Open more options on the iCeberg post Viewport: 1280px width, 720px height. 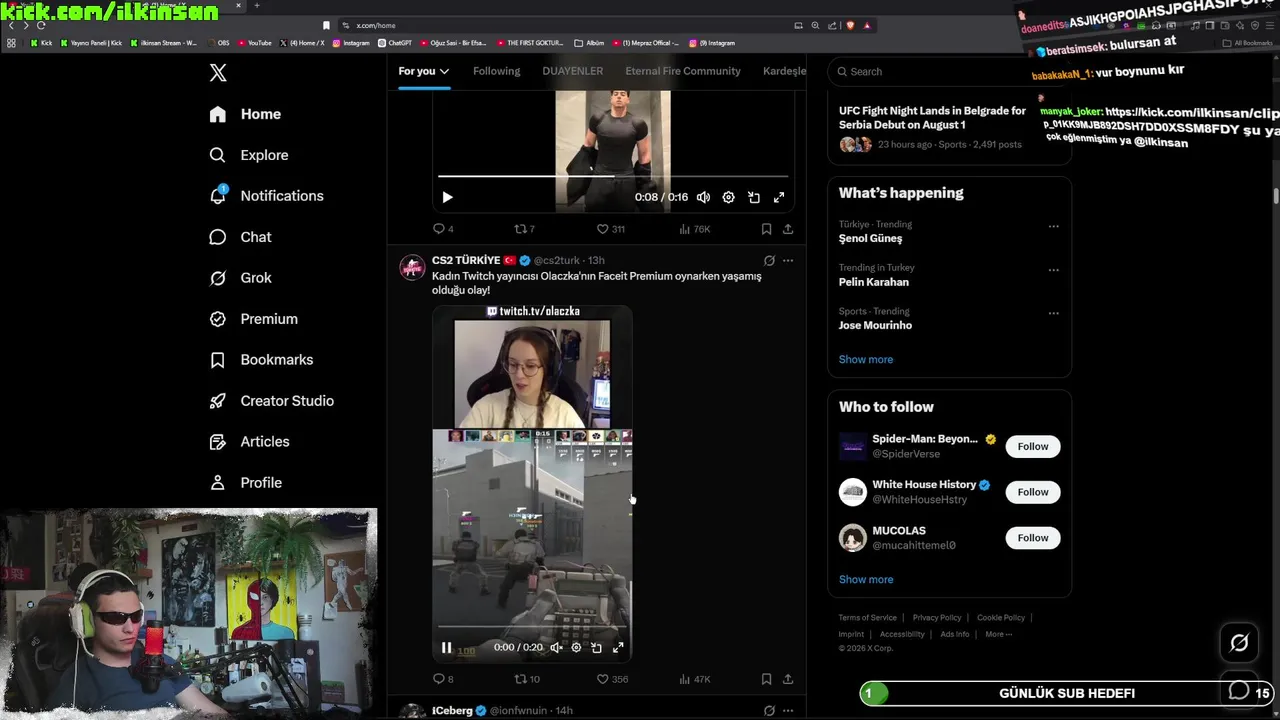coord(788,710)
